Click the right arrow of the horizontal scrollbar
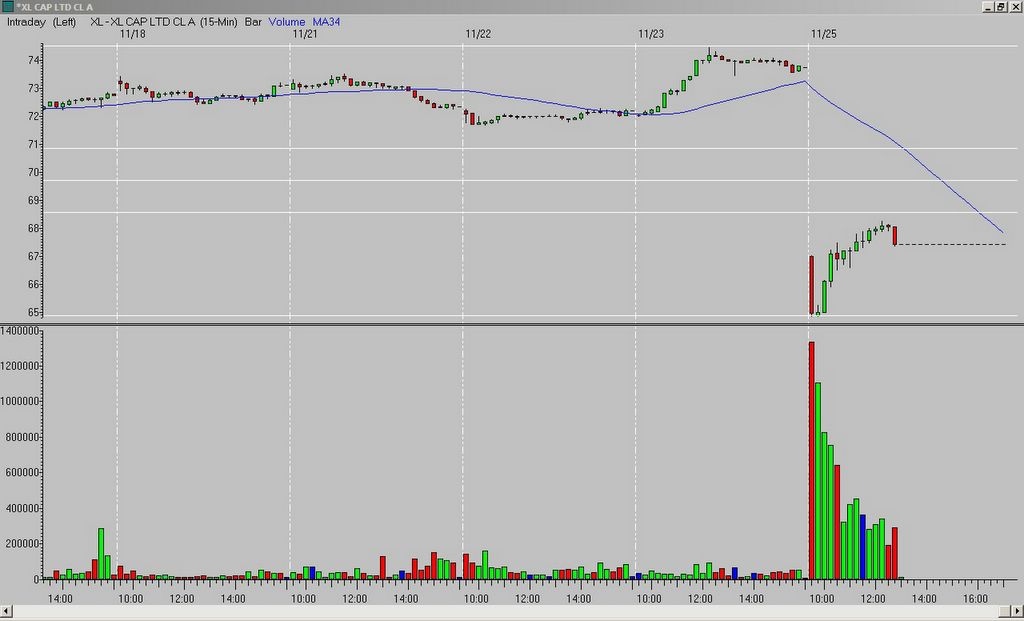The image size is (1024, 621). pyautogui.click(x=1017, y=611)
